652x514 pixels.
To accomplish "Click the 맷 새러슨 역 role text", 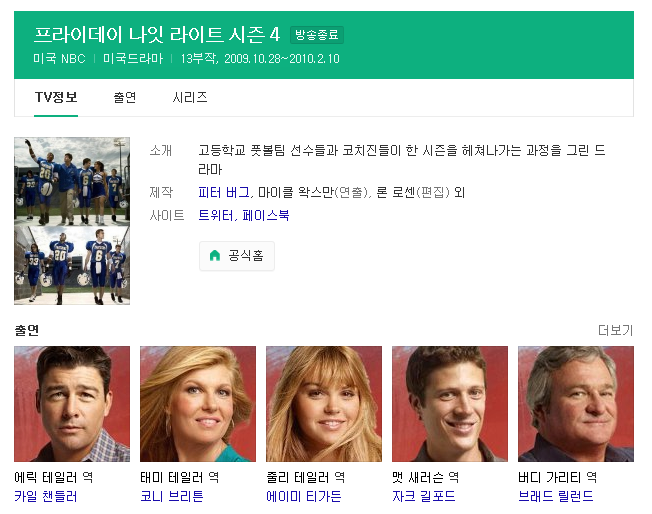I will (x=425, y=477).
